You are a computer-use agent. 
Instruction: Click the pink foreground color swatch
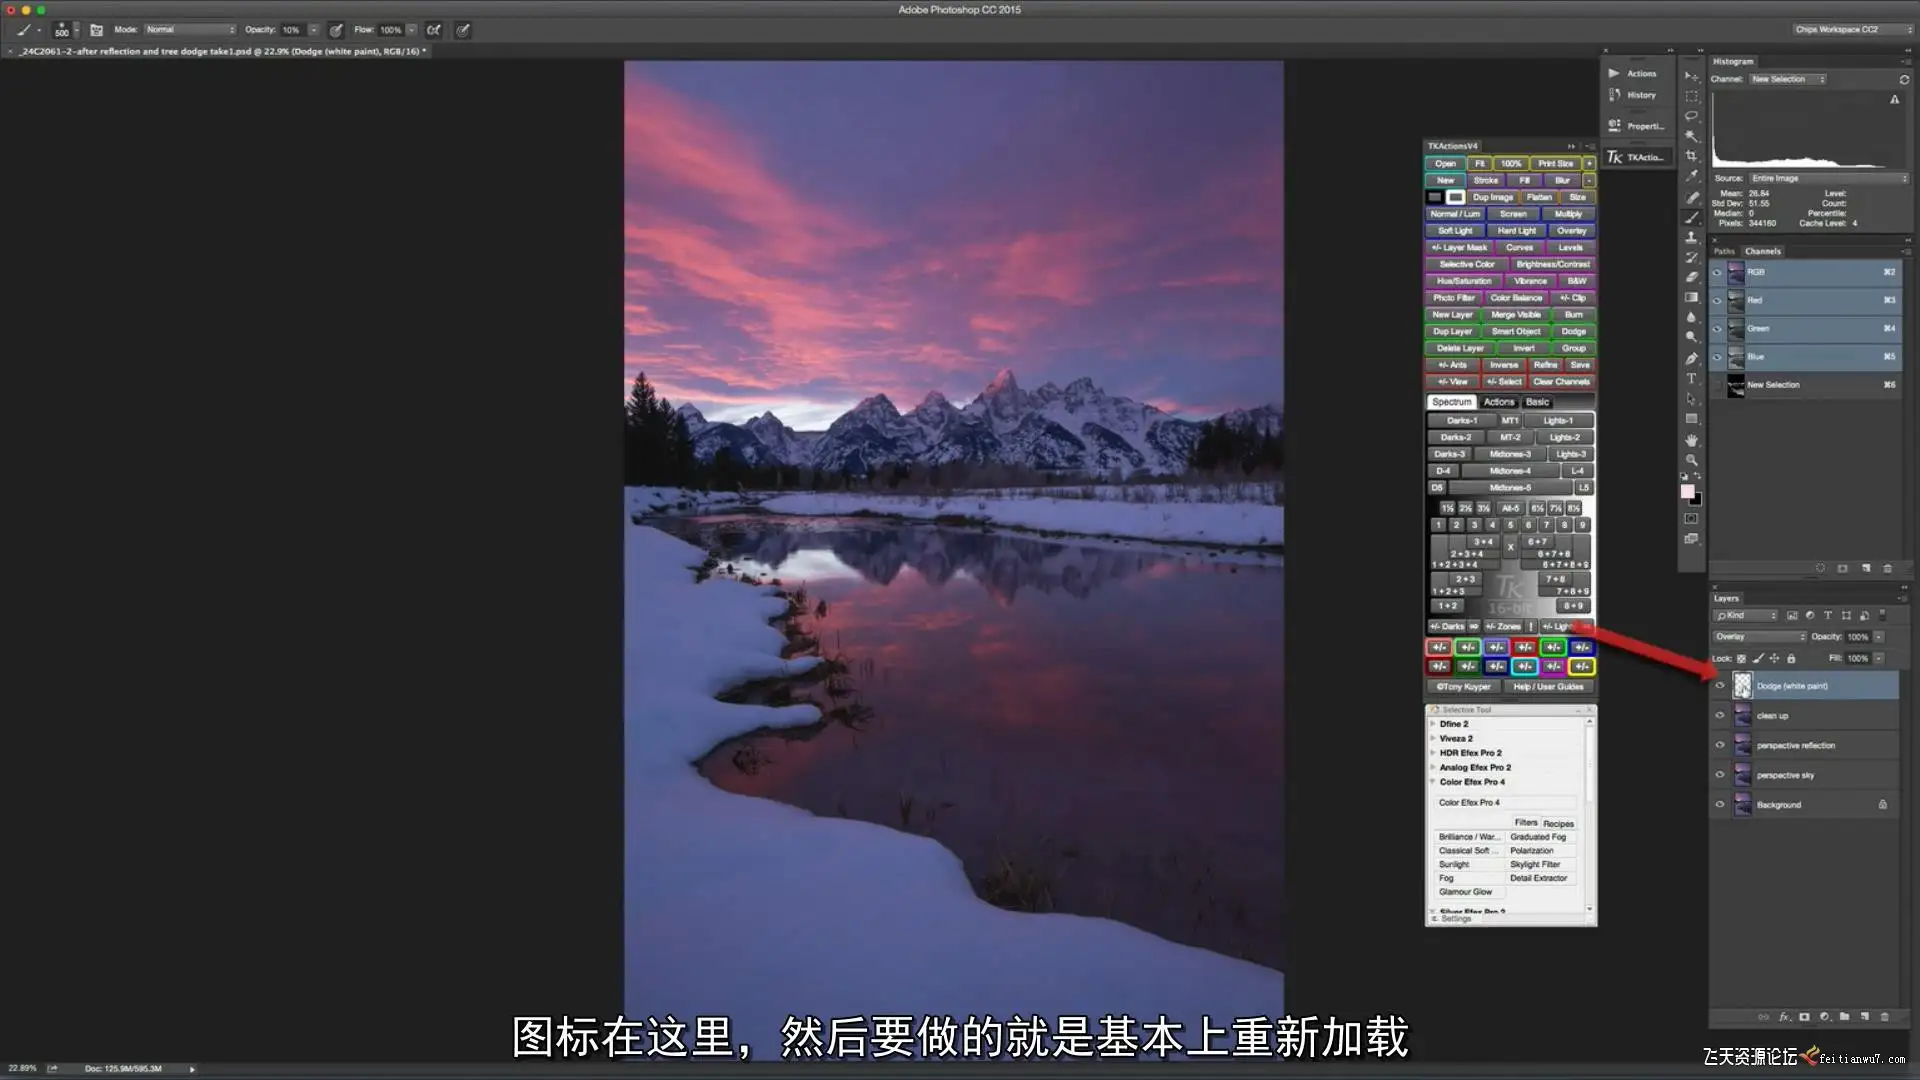(x=1687, y=491)
